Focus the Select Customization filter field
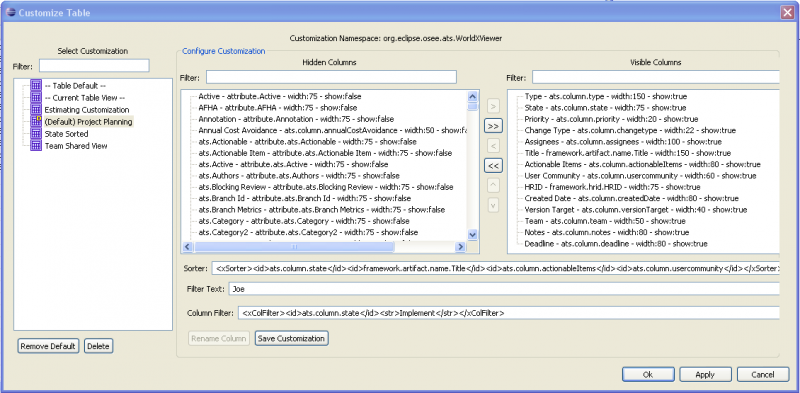The height and width of the screenshot is (393, 800). 94,66
